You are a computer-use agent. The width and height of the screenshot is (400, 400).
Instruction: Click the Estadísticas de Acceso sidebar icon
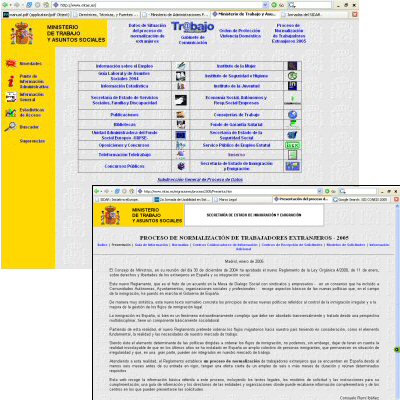[x=11, y=113]
